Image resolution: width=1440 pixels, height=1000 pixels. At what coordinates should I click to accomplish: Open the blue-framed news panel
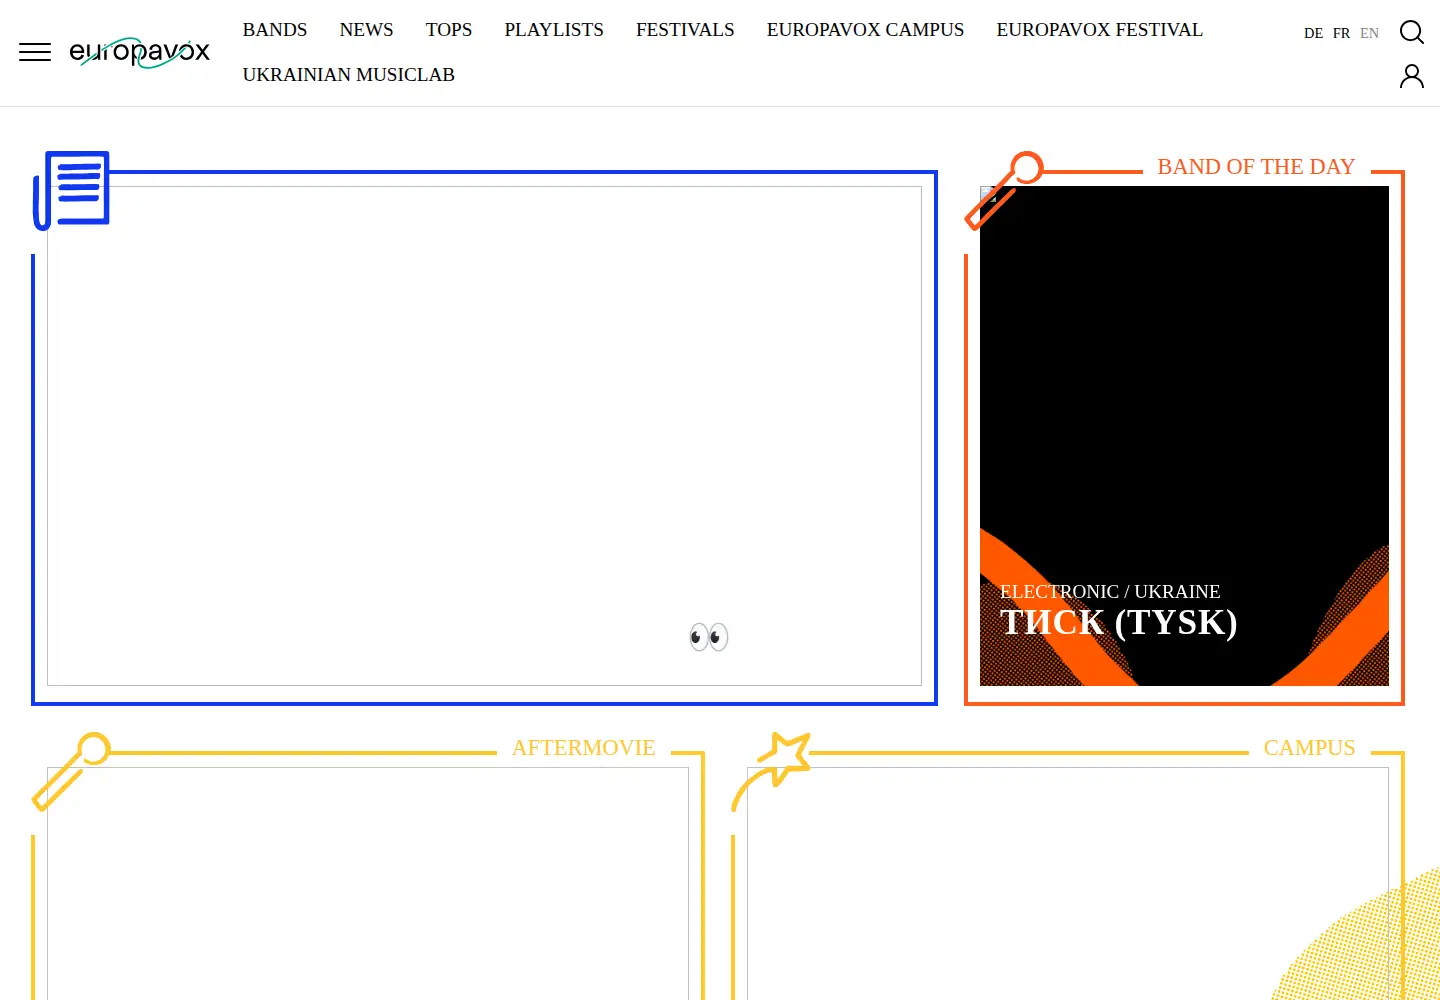484,436
